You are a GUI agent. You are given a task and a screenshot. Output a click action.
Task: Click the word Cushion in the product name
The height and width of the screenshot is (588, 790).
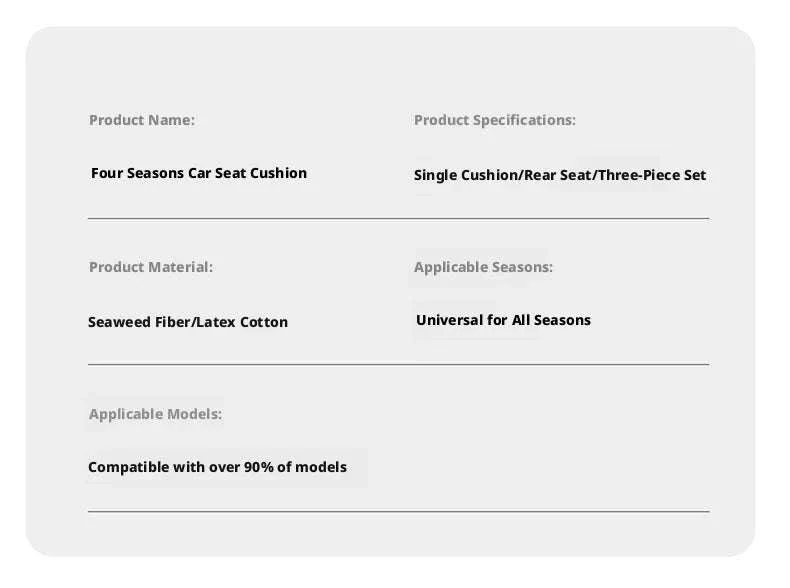pos(278,173)
